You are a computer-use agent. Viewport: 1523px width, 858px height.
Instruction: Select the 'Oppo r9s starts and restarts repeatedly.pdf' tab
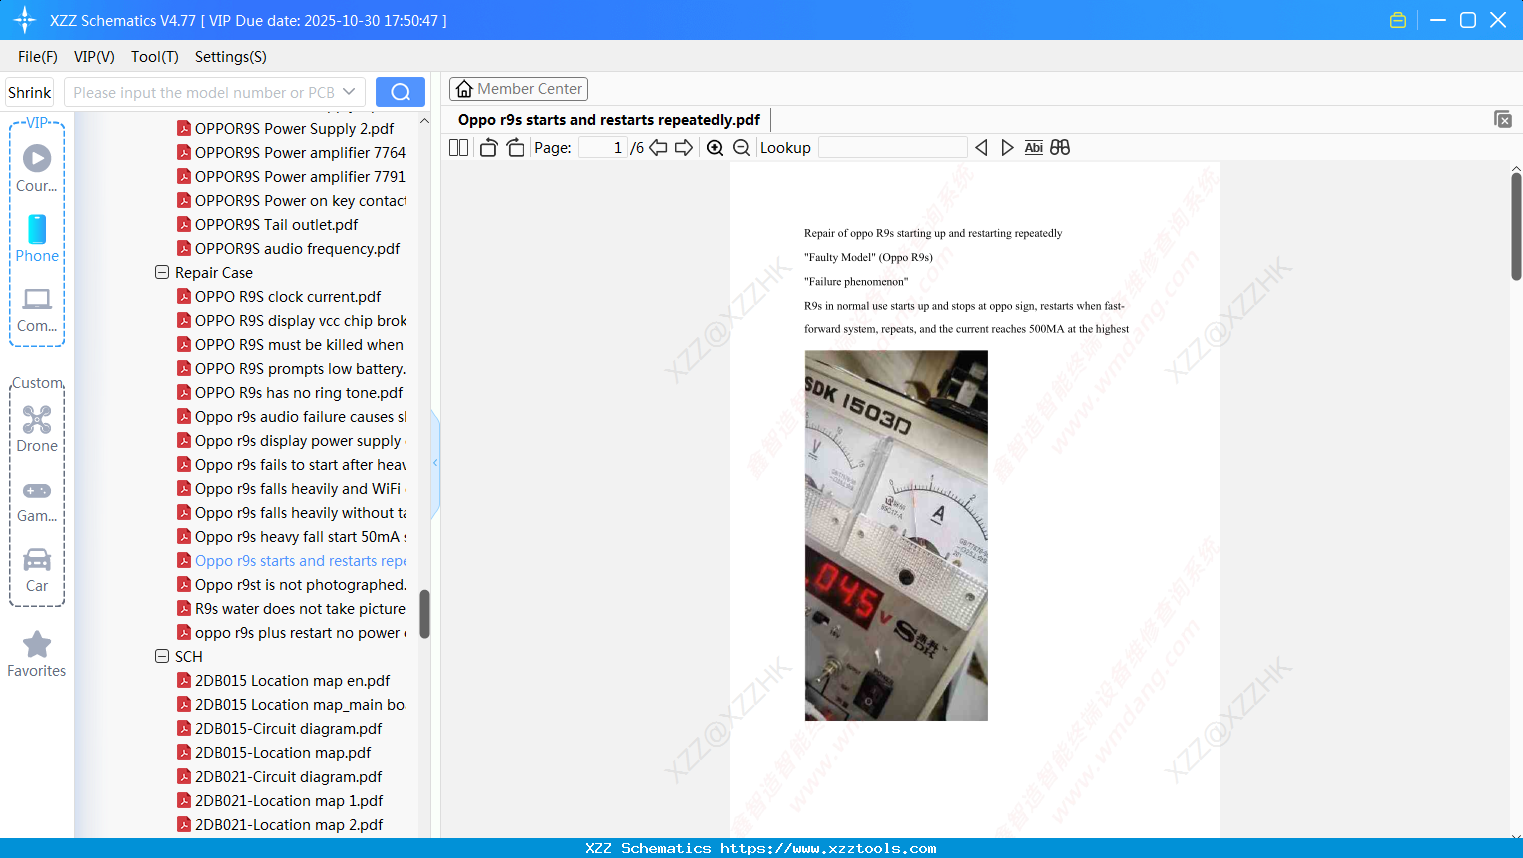609,120
